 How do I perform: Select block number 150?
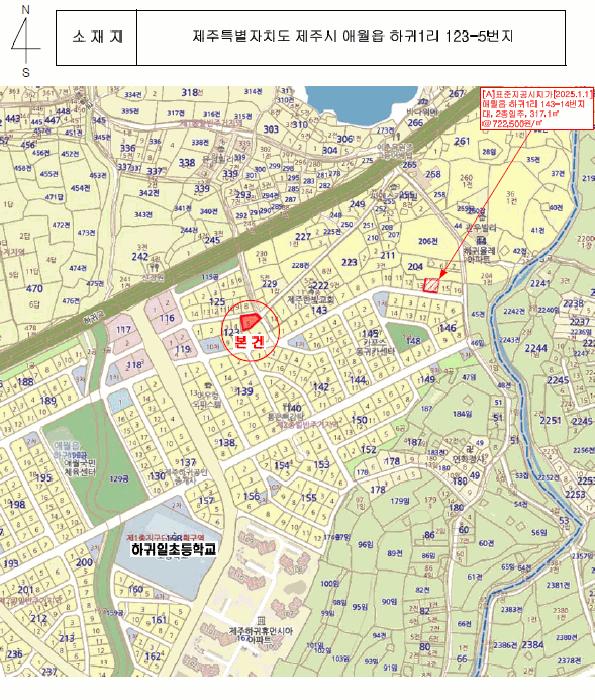tap(359, 420)
